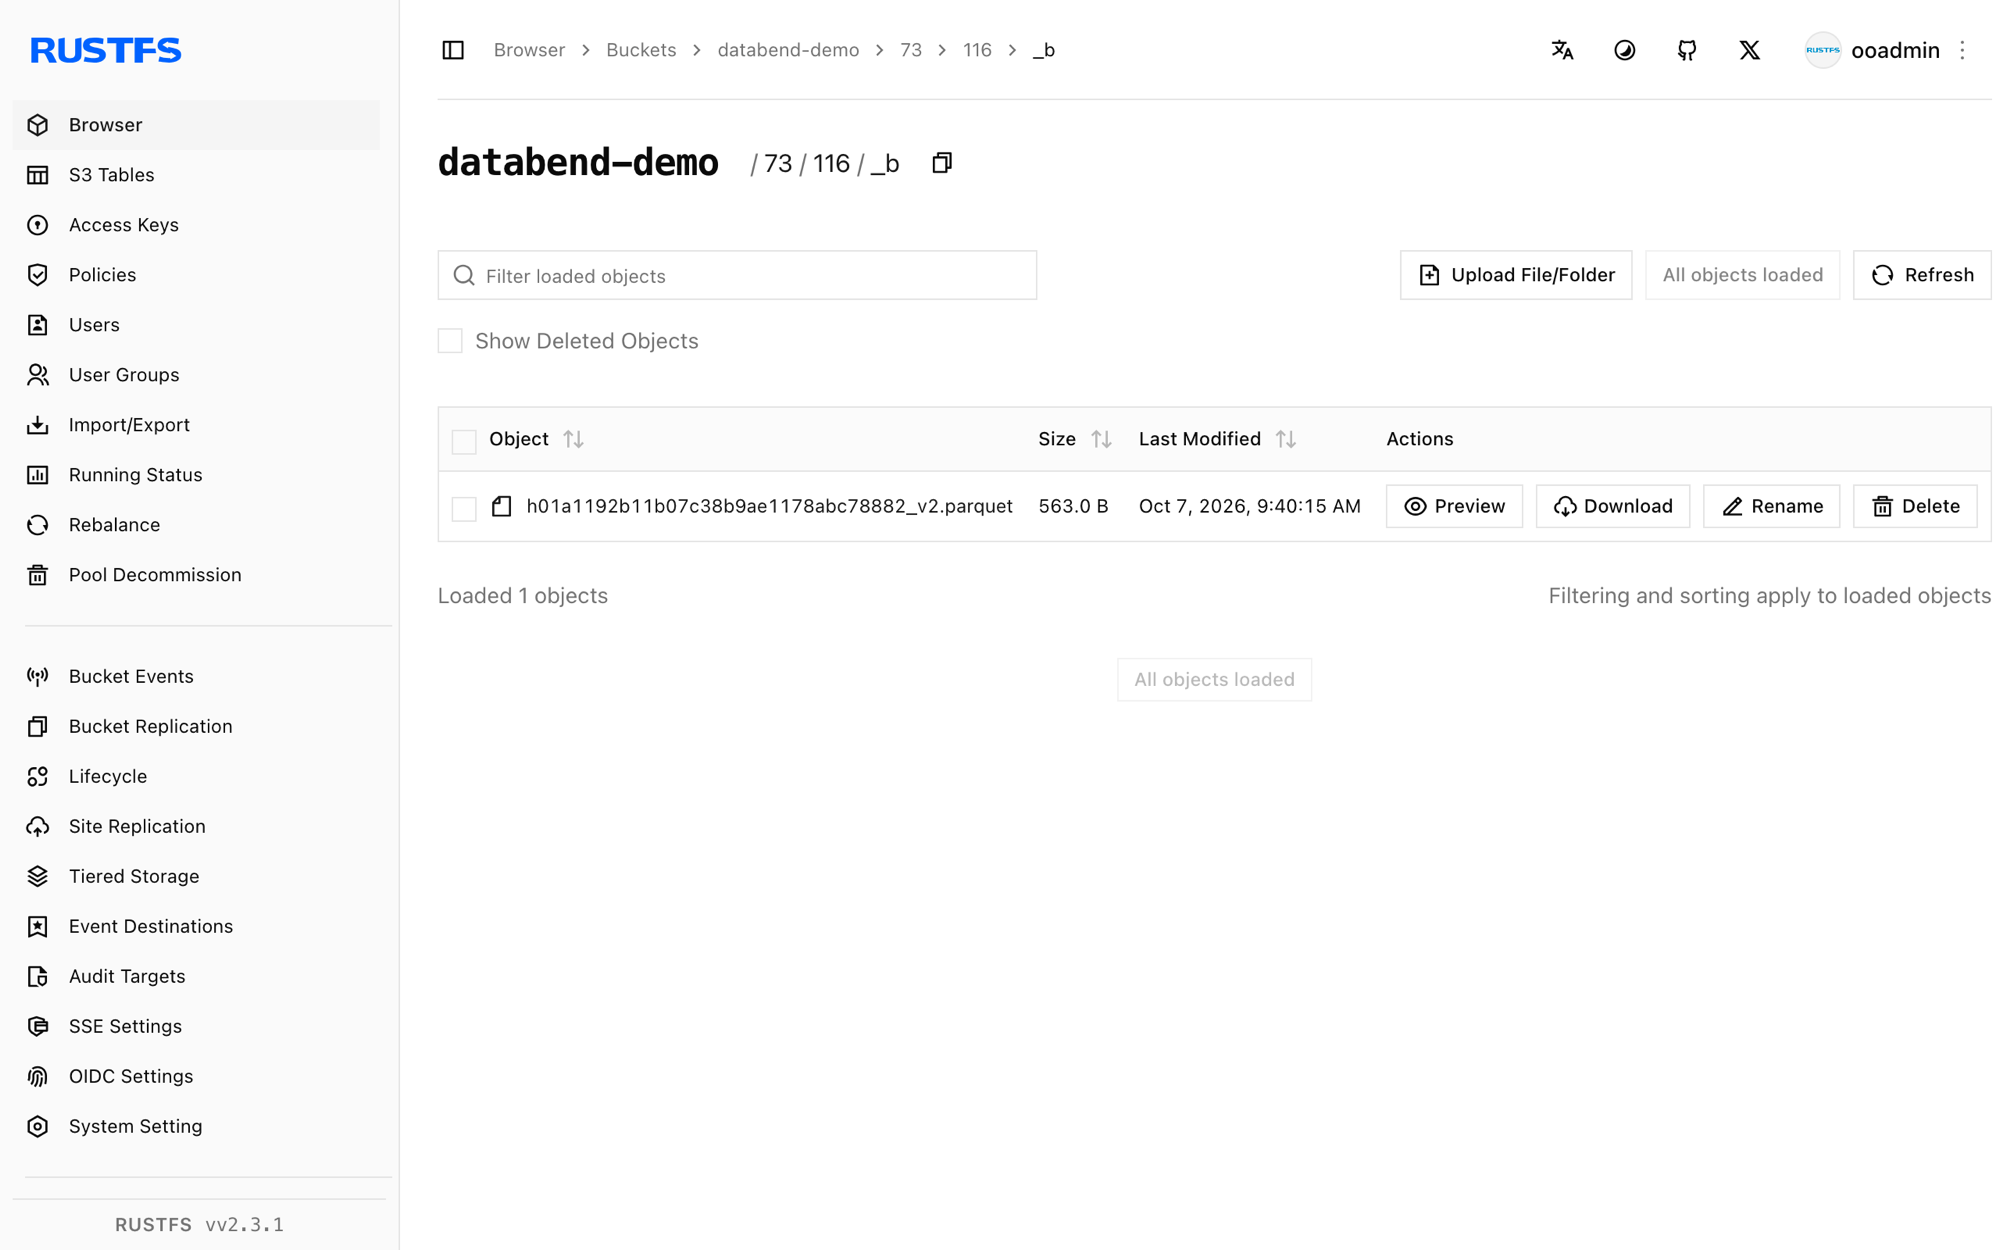Image resolution: width=2000 pixels, height=1250 pixels.
Task: Click the Upload File/Folder button
Action: 1516,275
